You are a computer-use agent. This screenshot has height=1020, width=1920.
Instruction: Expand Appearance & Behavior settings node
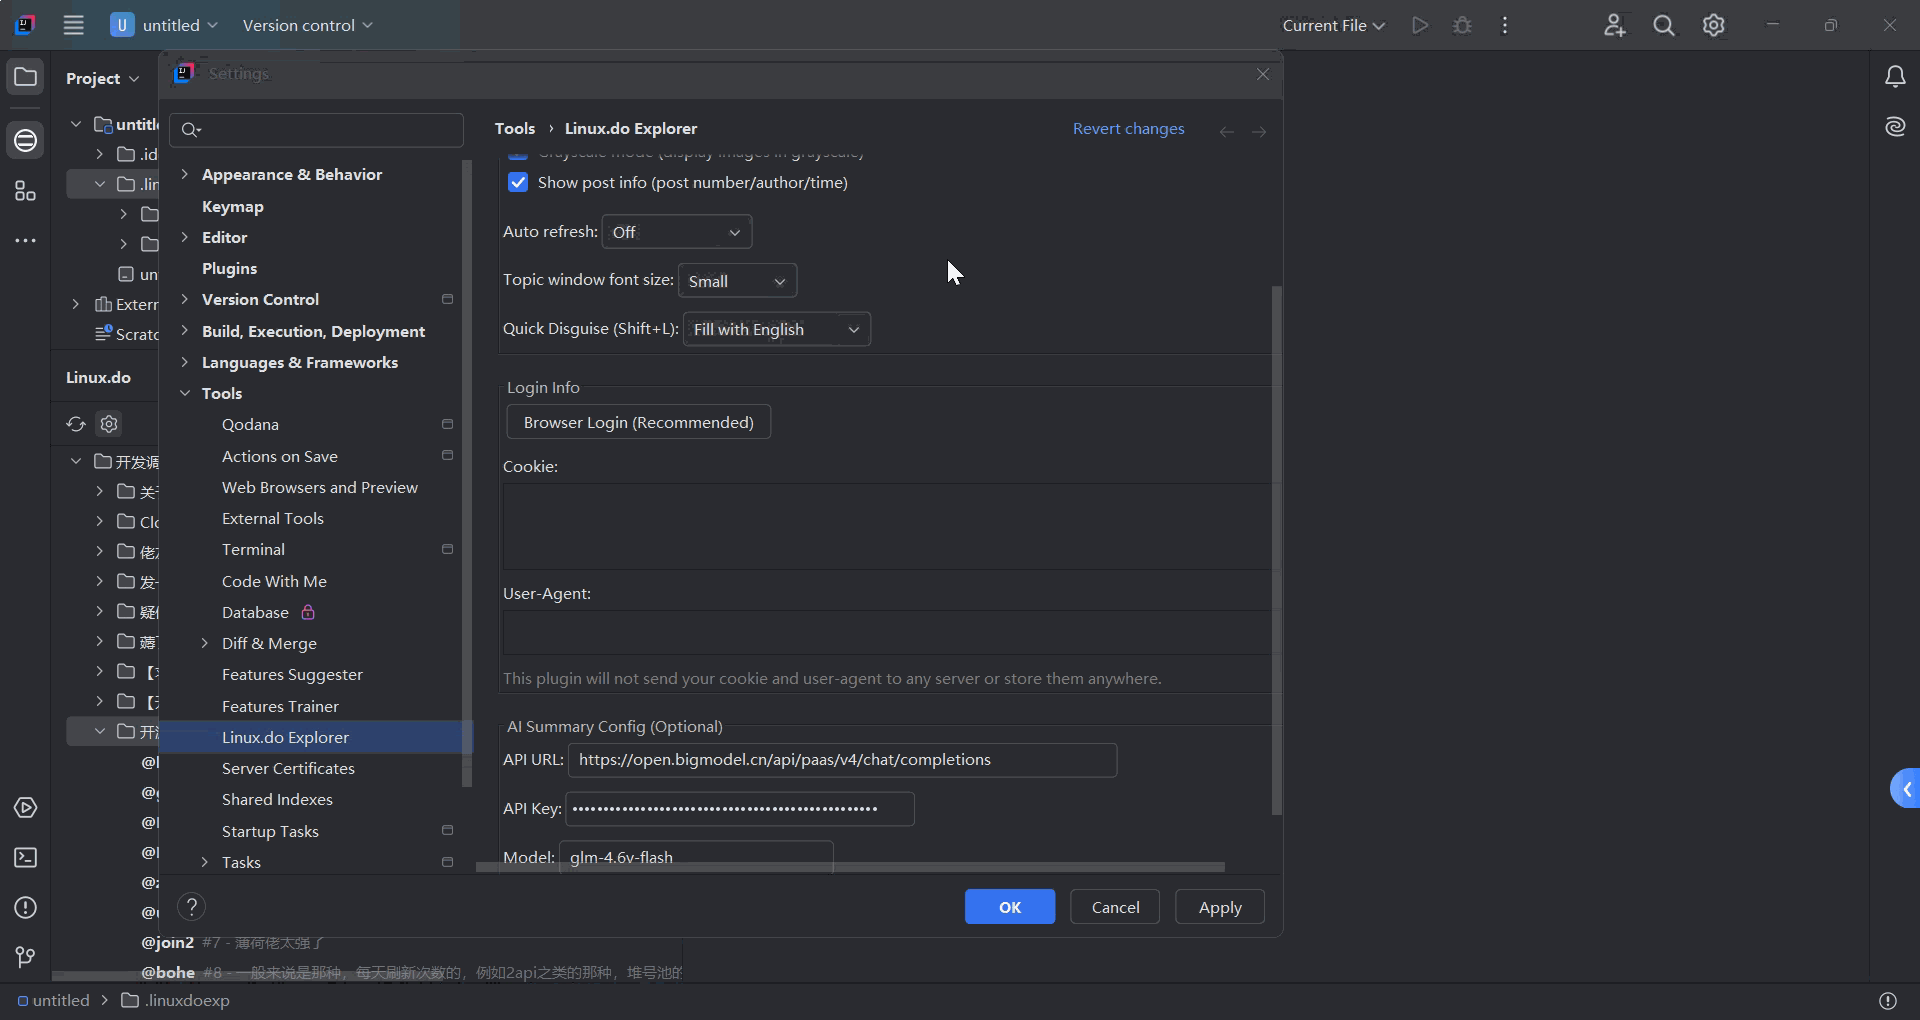(x=185, y=174)
